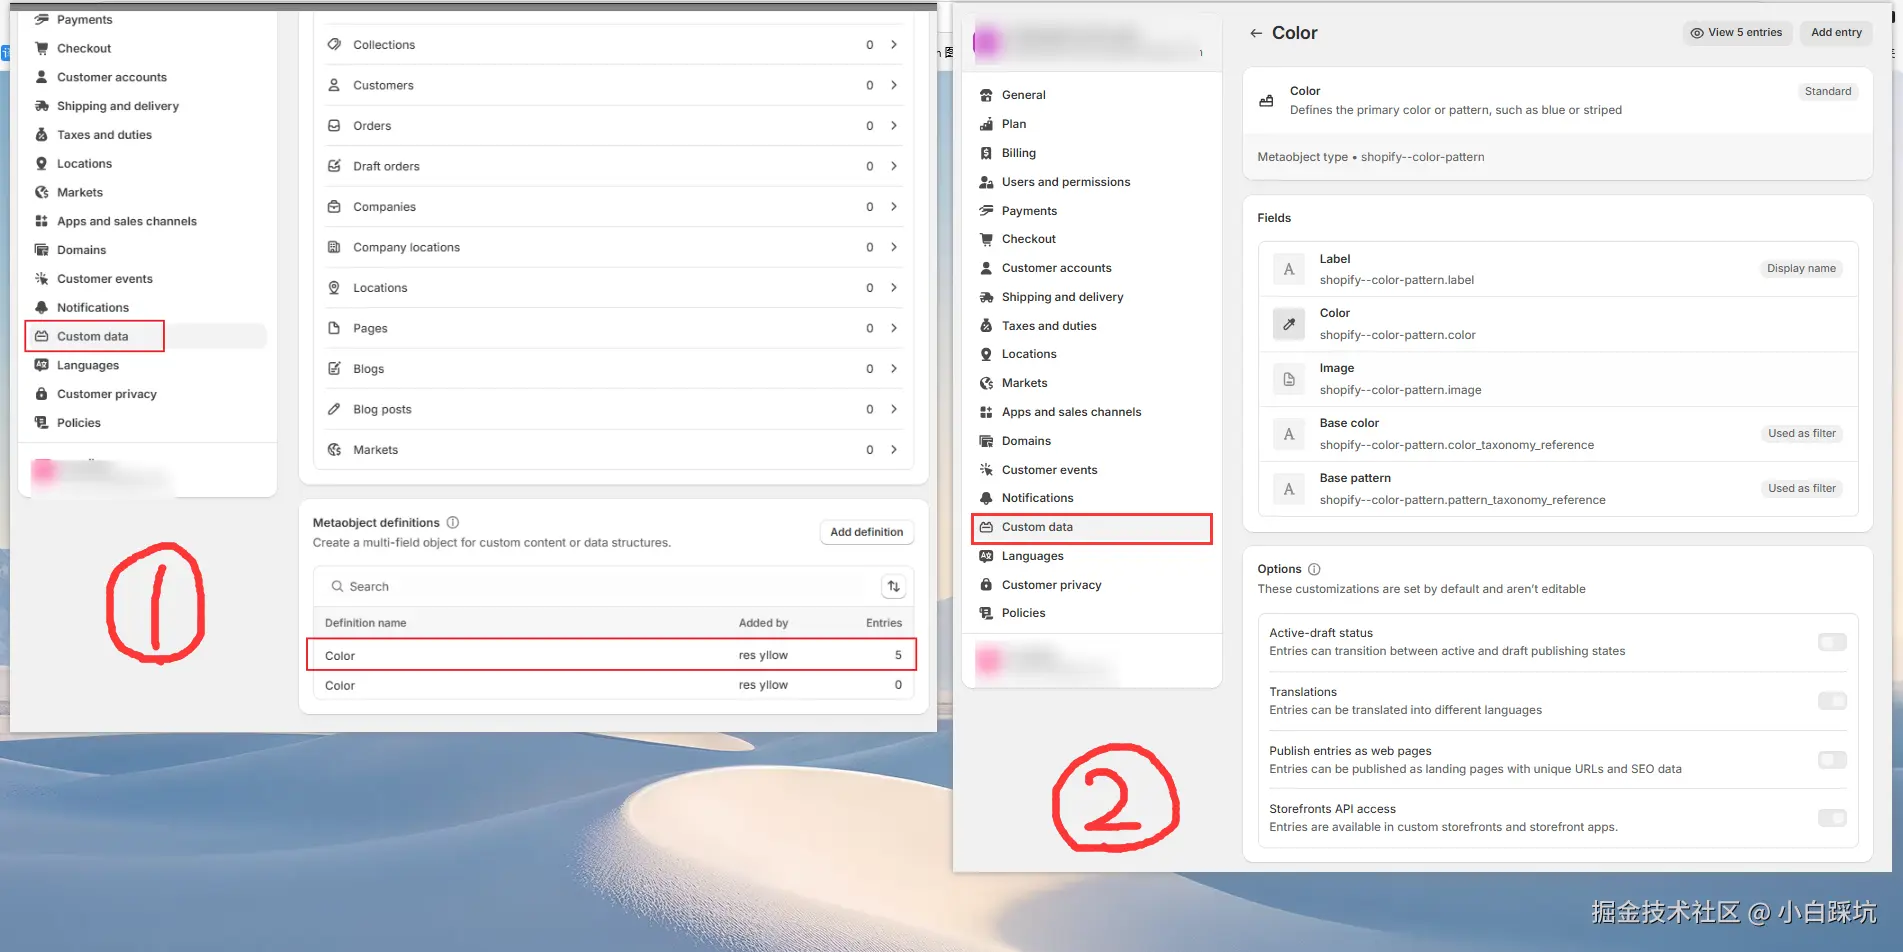Click the View 5 entries button
This screenshot has height=952, width=1903.
click(x=1736, y=33)
